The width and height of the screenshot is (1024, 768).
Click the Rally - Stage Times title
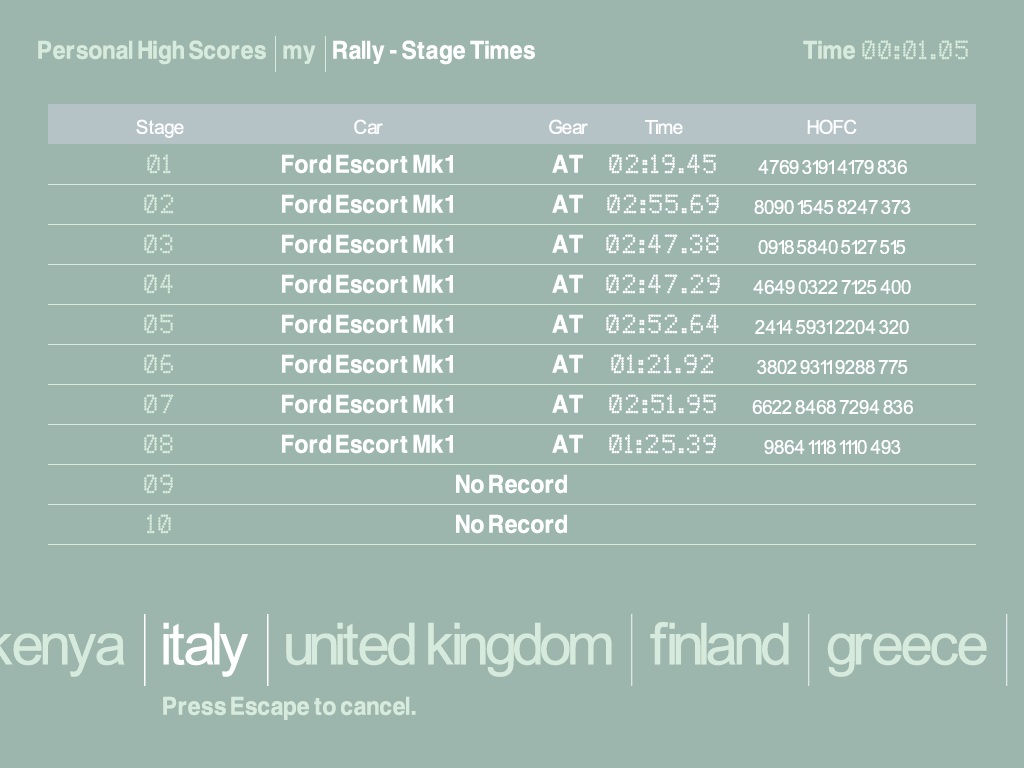pos(433,51)
